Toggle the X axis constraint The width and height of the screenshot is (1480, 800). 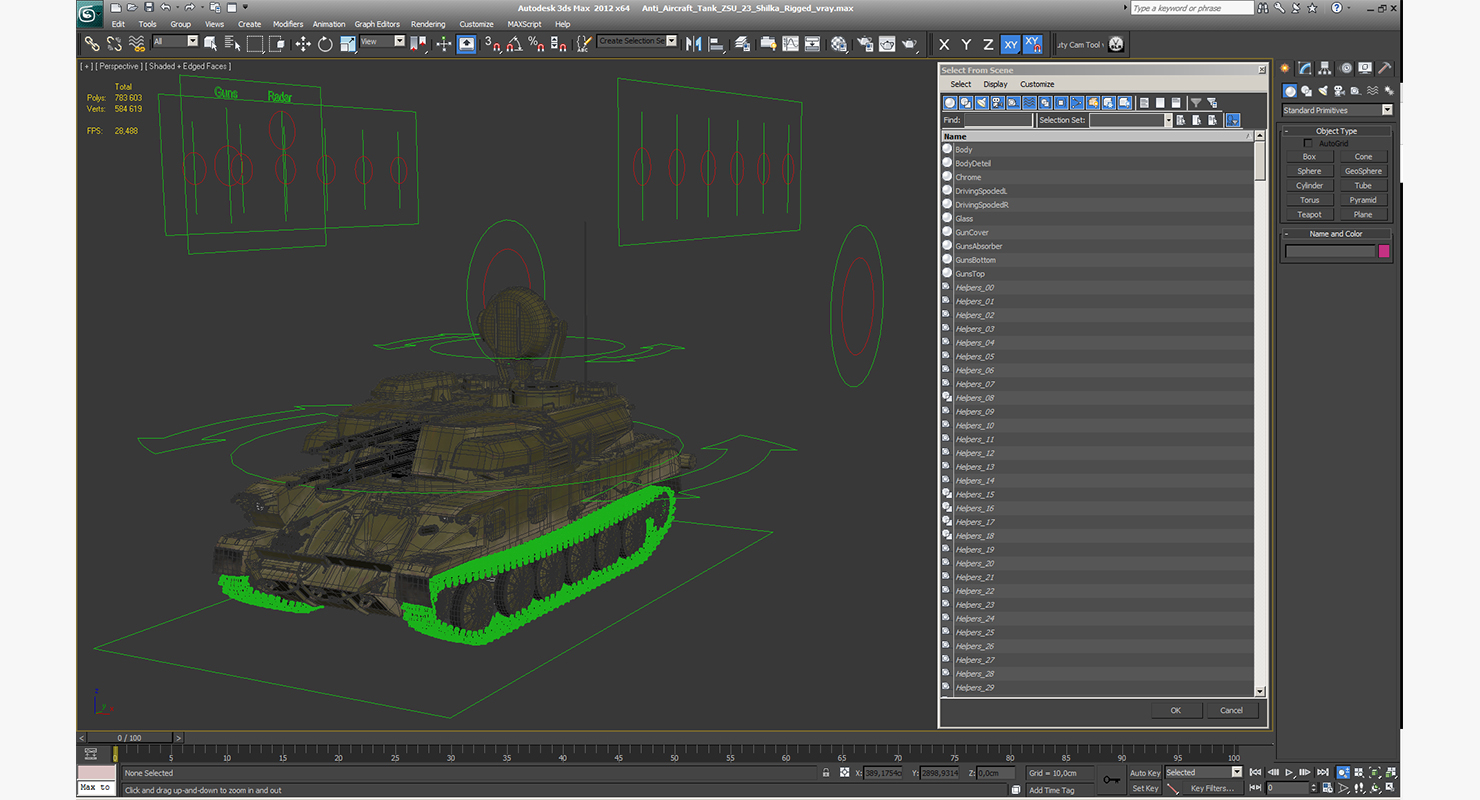tap(944, 44)
